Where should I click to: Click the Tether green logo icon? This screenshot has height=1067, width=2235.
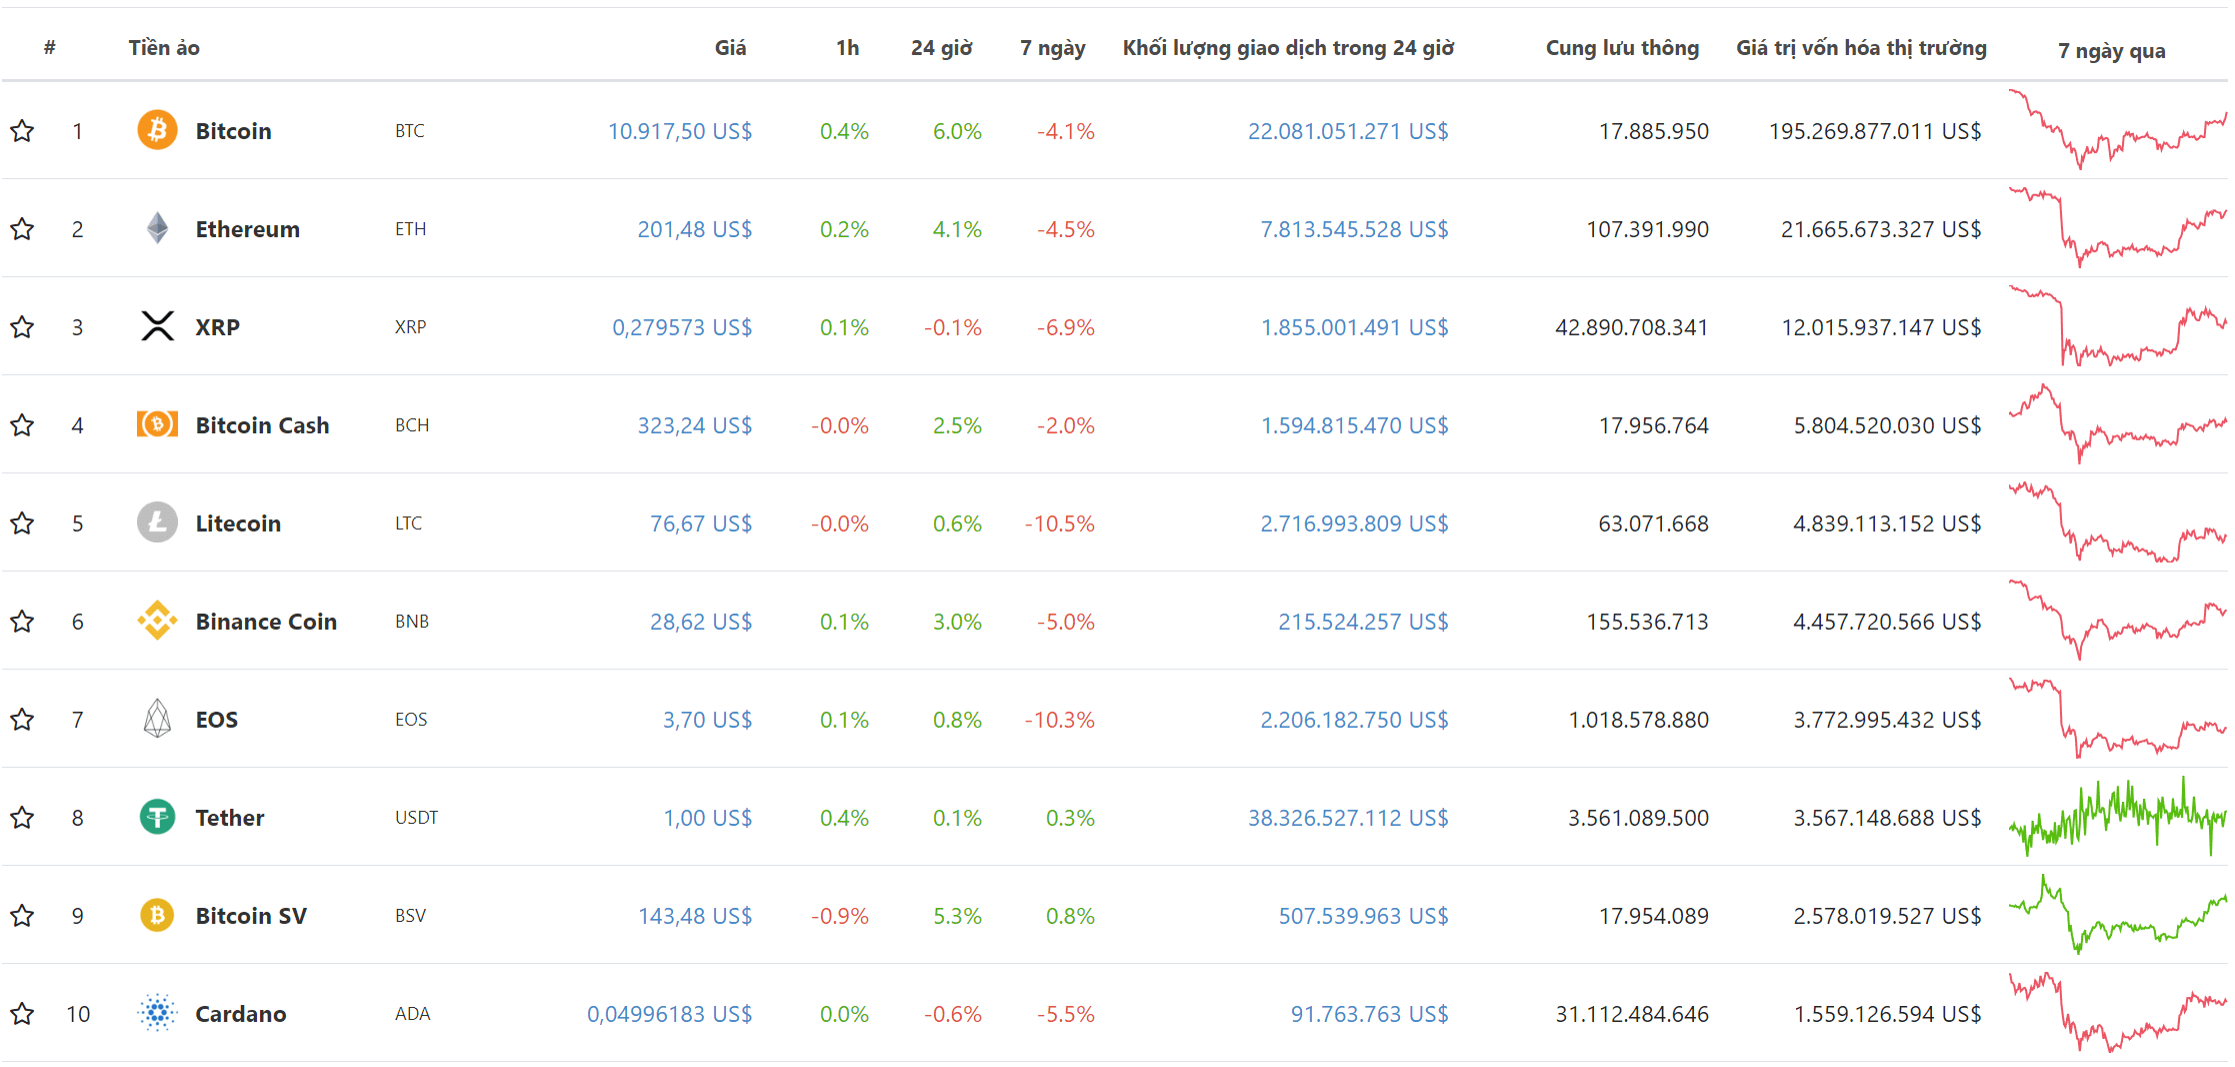coord(157,817)
